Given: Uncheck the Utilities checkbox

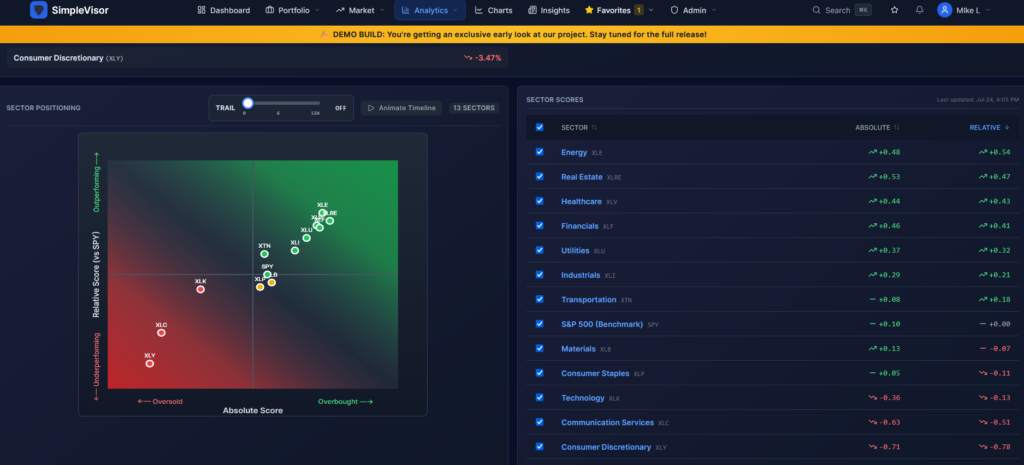Looking at the screenshot, I should 539,250.
